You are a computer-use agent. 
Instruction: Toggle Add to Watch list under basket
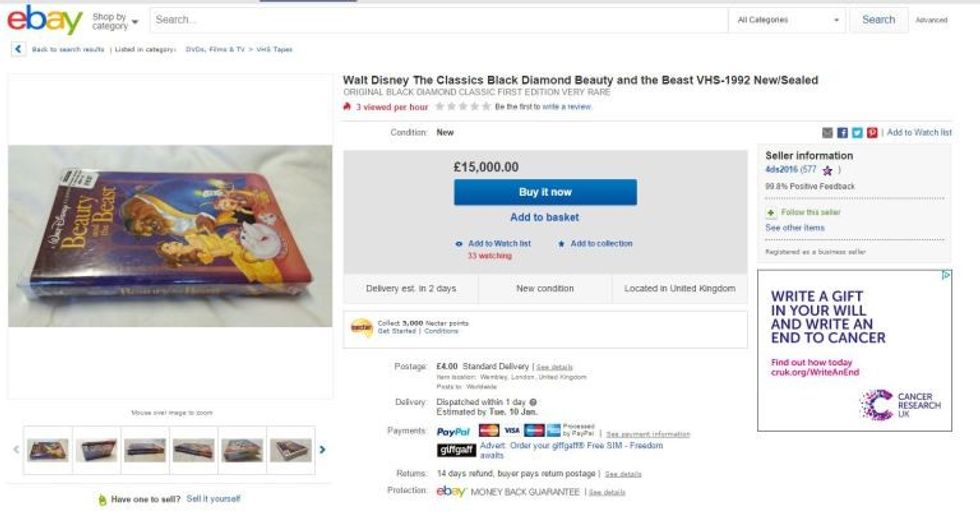tap(493, 244)
